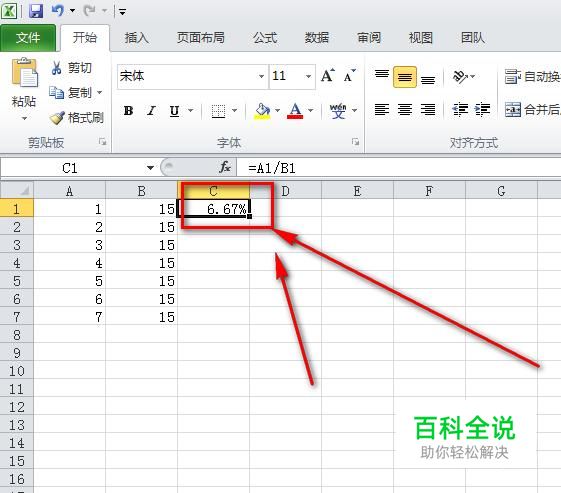
Task: Open the font name dropdown (宋体)
Action: [x=262, y=76]
